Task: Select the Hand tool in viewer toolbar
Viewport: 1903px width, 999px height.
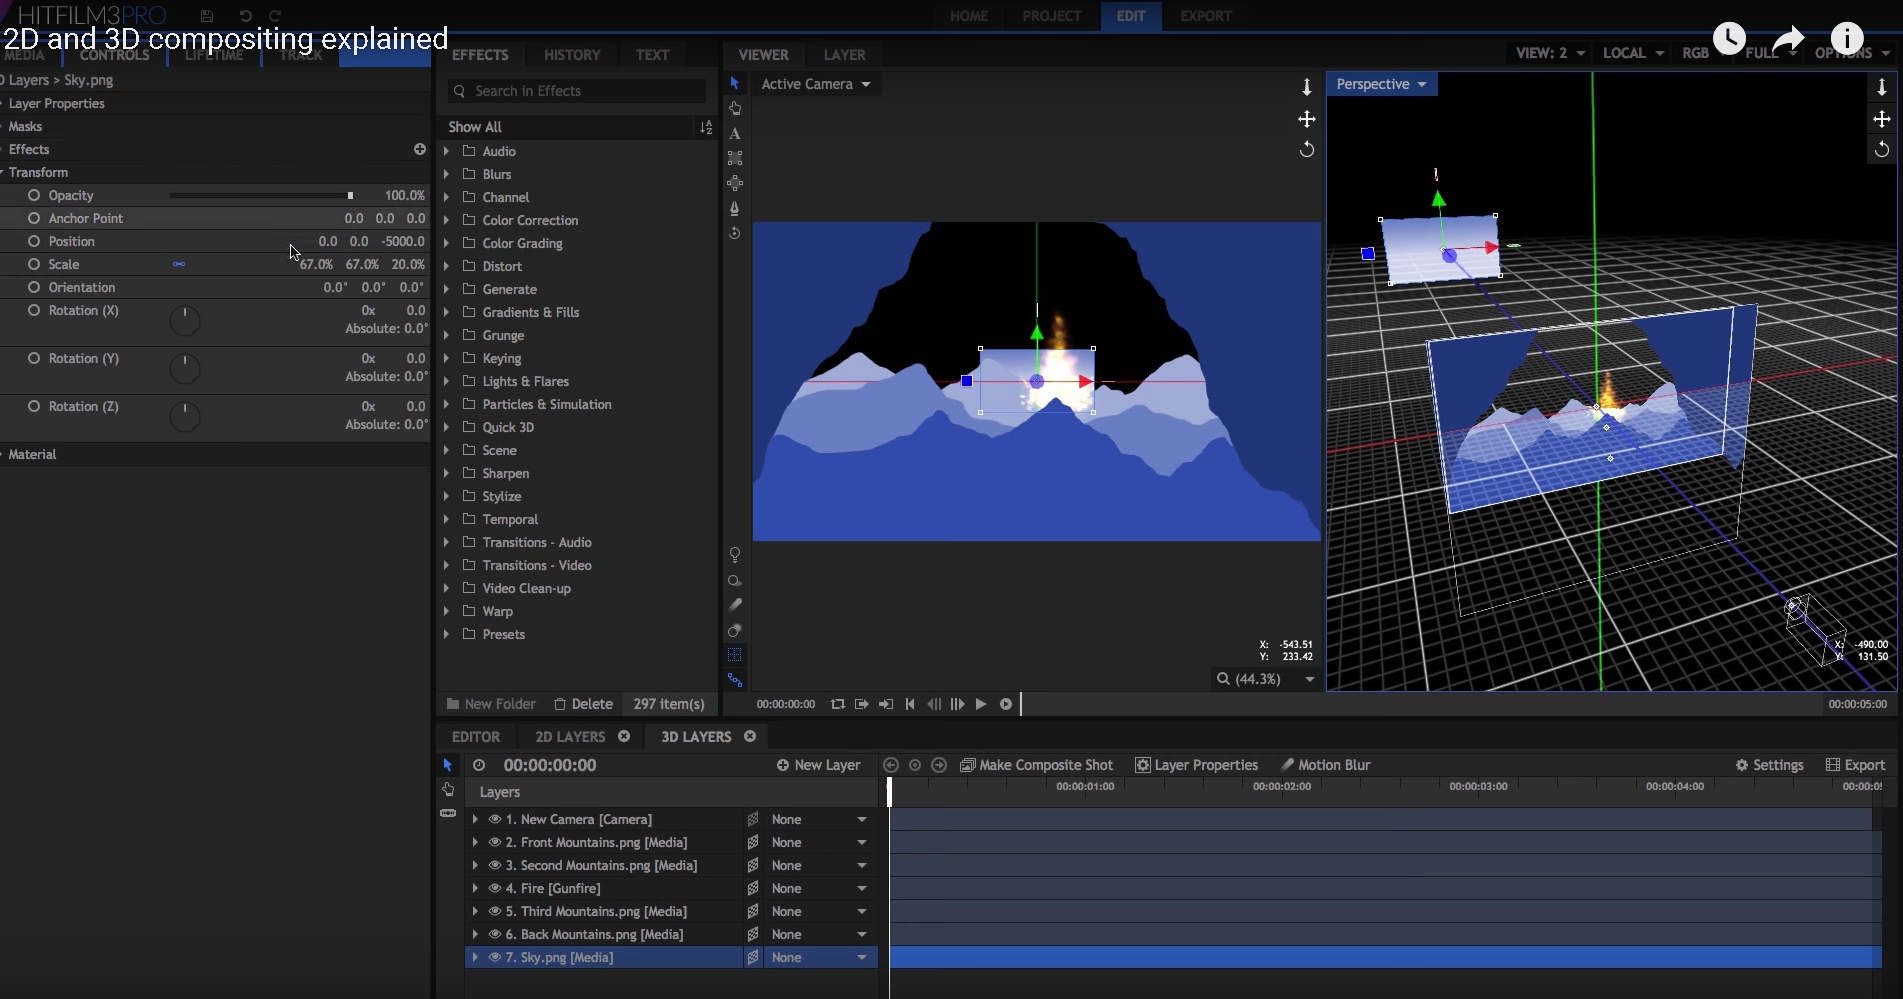Action: [x=735, y=108]
